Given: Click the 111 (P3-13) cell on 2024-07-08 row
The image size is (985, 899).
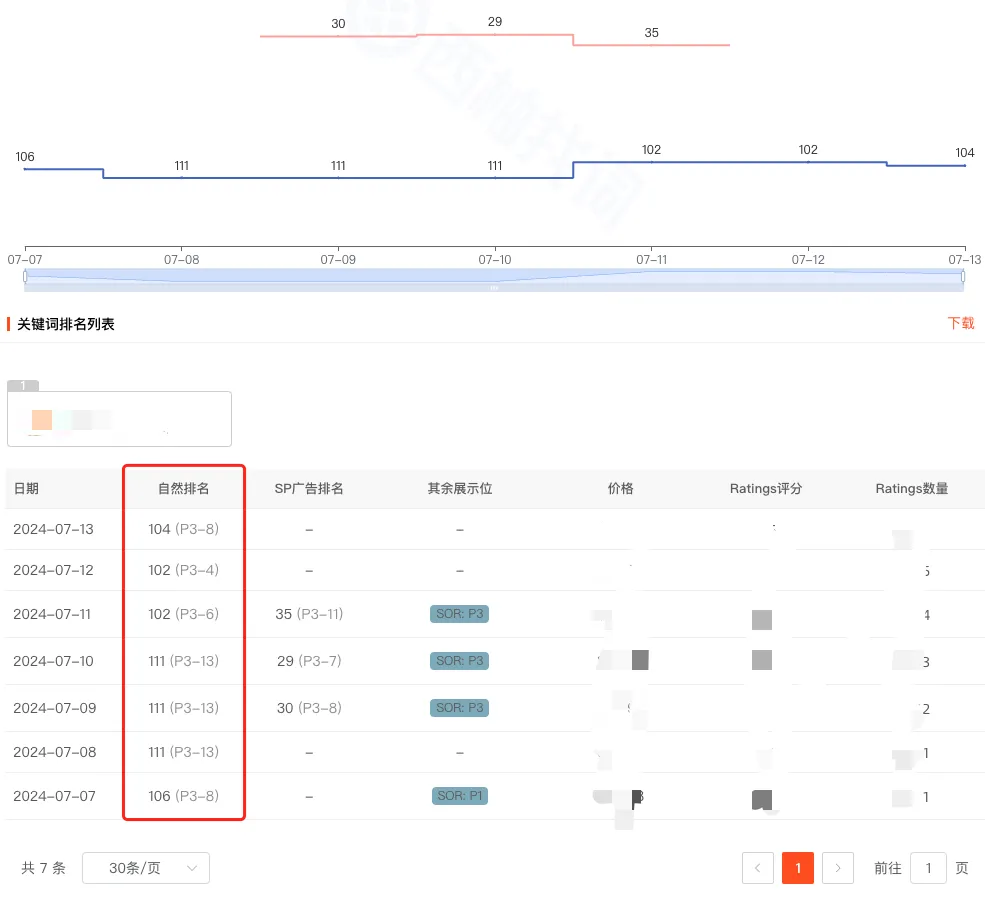Looking at the screenshot, I should click(x=183, y=752).
